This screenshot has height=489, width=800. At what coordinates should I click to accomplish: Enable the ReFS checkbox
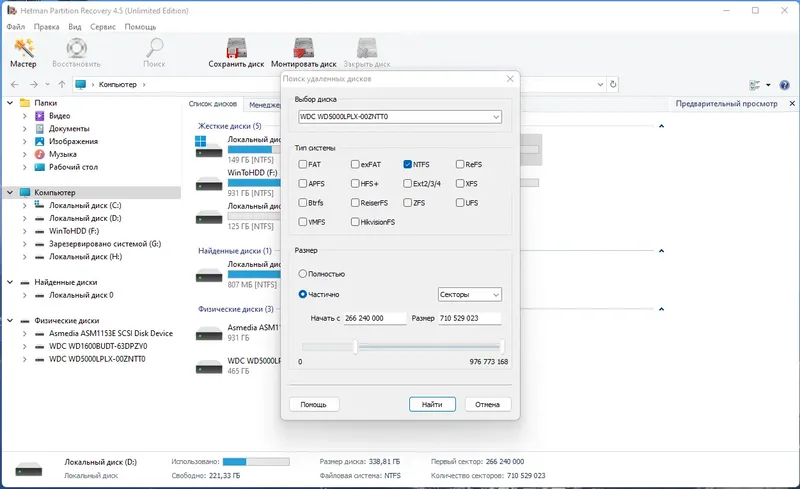pyautogui.click(x=460, y=164)
